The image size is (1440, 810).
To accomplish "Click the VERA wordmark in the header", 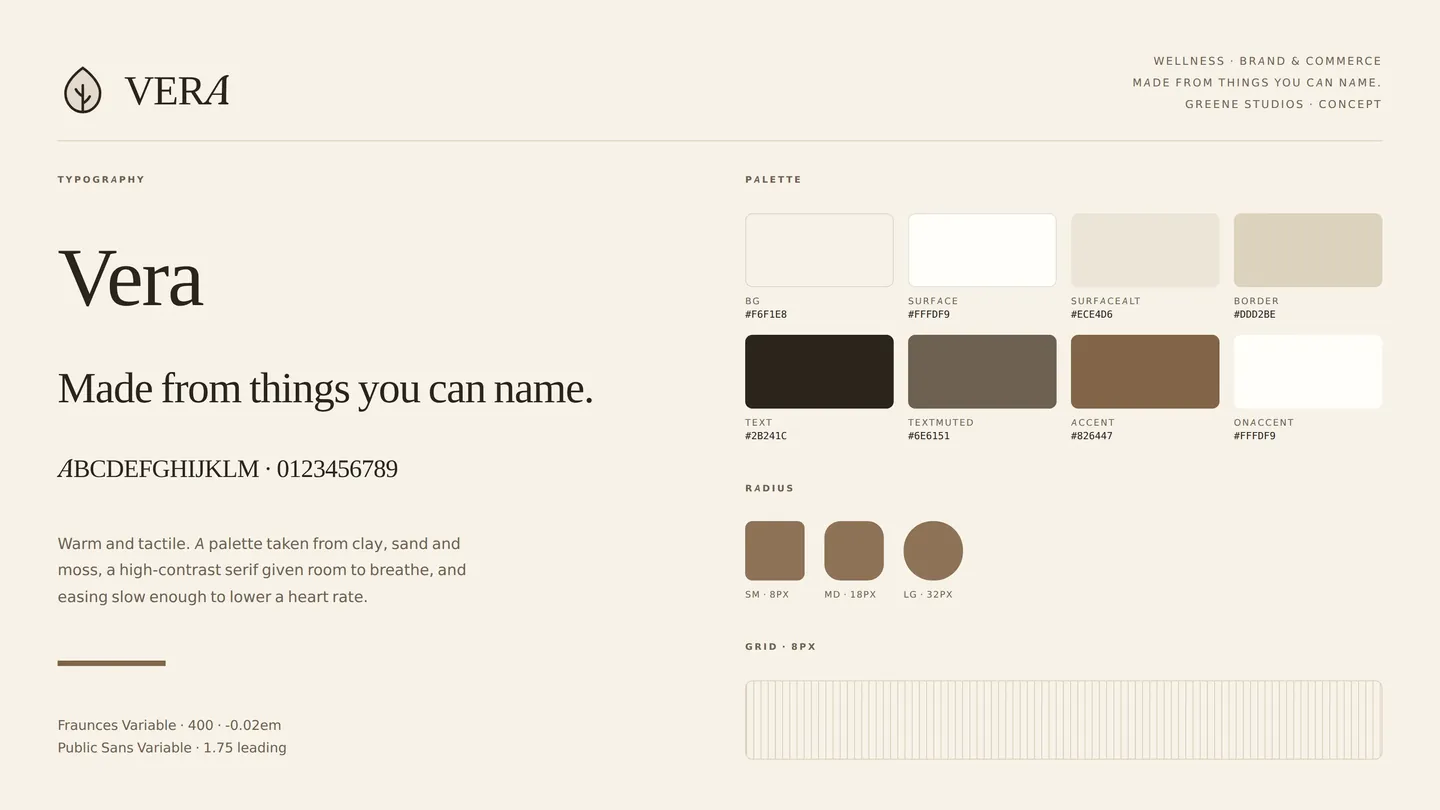I will [177, 91].
